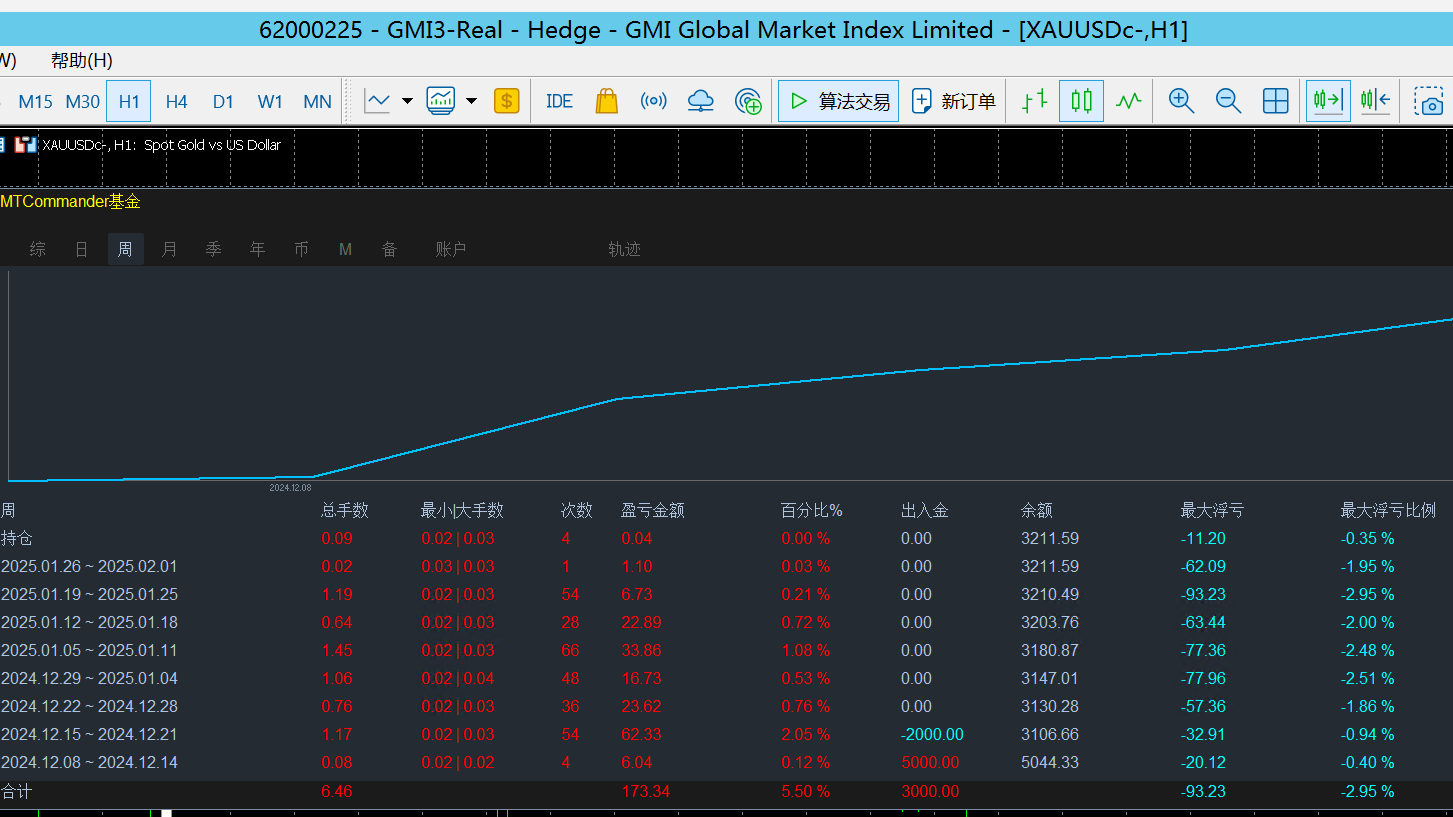Open the Market shopping bag icon
Image resolution: width=1453 pixels, height=817 pixels.
(x=606, y=101)
